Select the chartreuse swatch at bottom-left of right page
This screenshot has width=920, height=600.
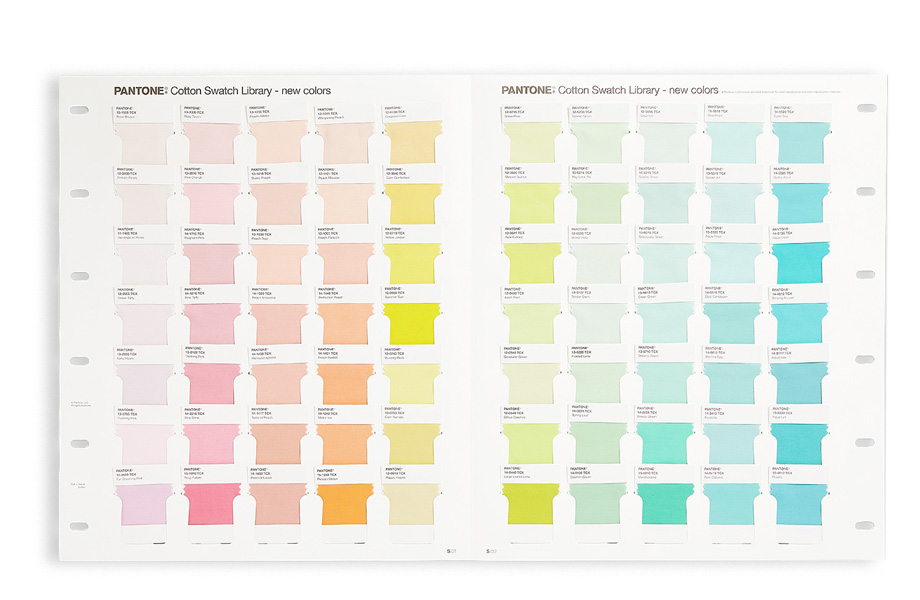pyautogui.click(x=531, y=505)
